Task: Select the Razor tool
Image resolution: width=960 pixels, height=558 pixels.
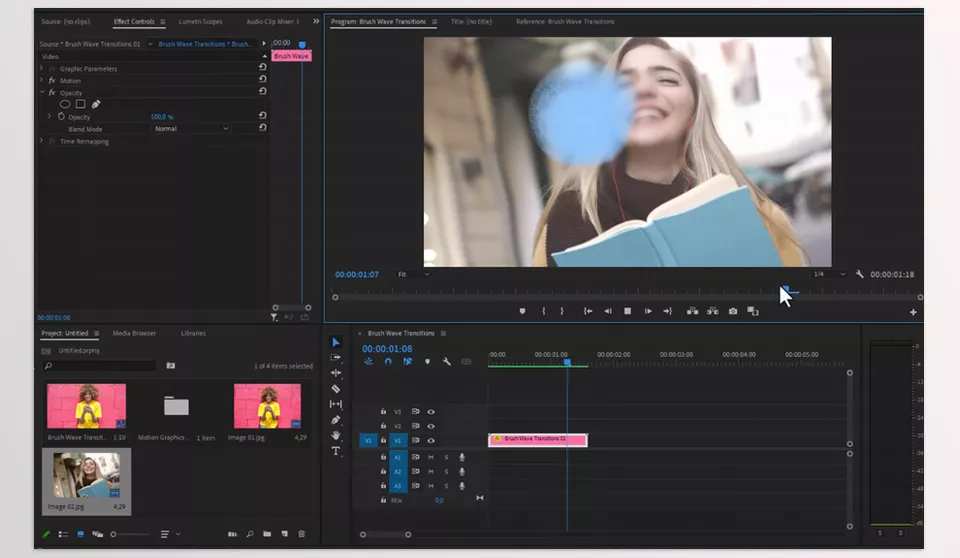Action: click(336, 388)
